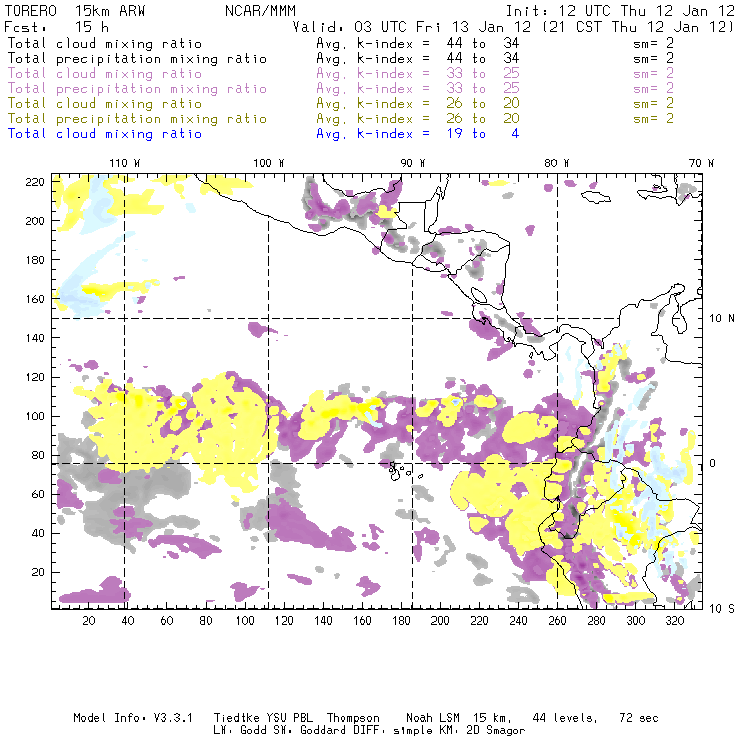
Task: Click the "20" x-axis tick label
Action: (89, 621)
